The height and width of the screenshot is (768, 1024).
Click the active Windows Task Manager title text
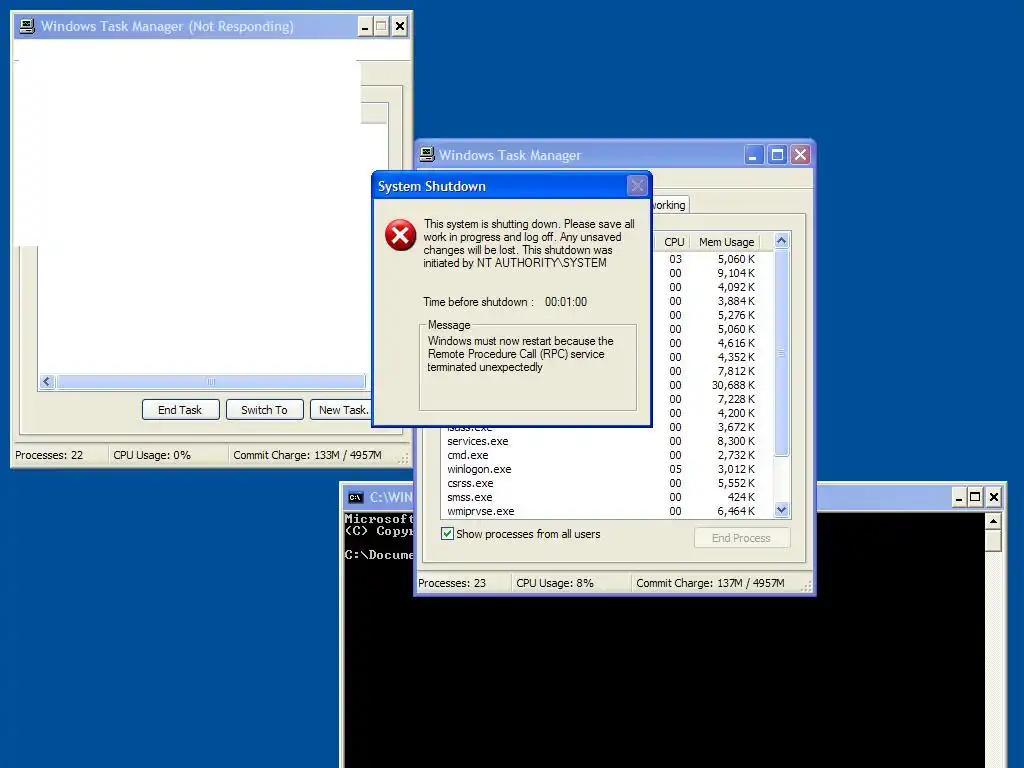pyautogui.click(x=509, y=155)
